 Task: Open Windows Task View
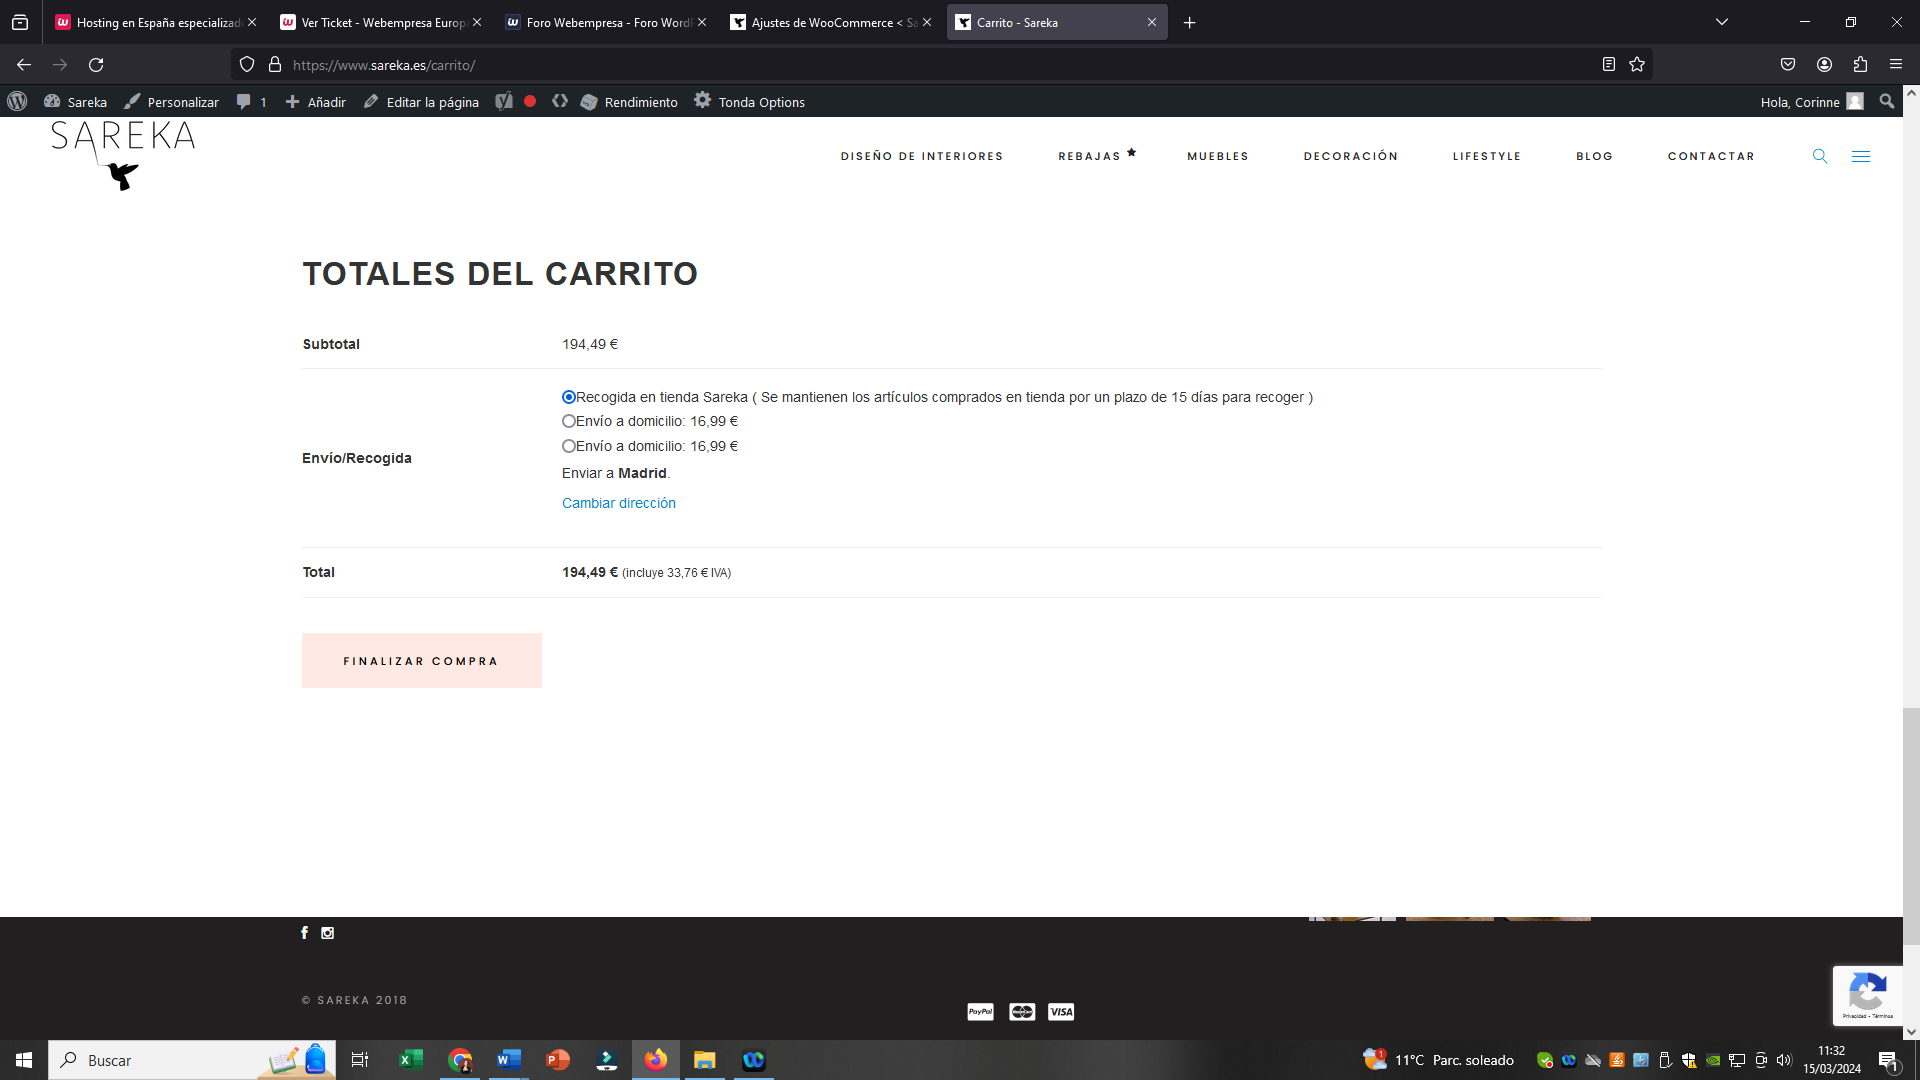[360, 1060]
